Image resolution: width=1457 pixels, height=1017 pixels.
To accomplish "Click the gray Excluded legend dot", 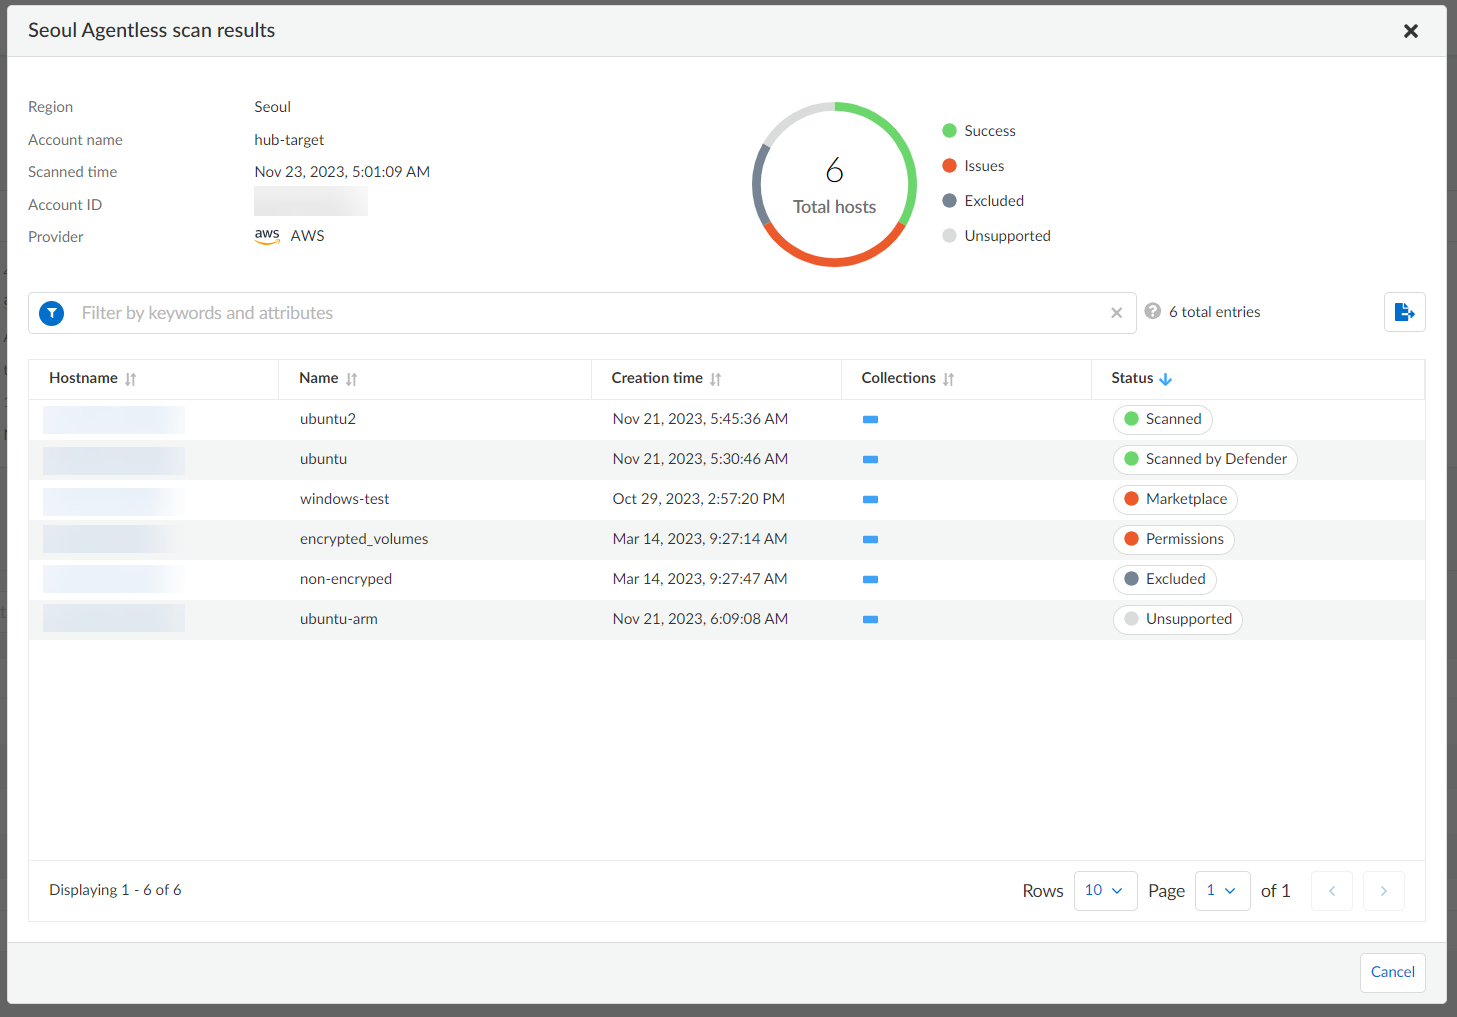I will tap(950, 201).
